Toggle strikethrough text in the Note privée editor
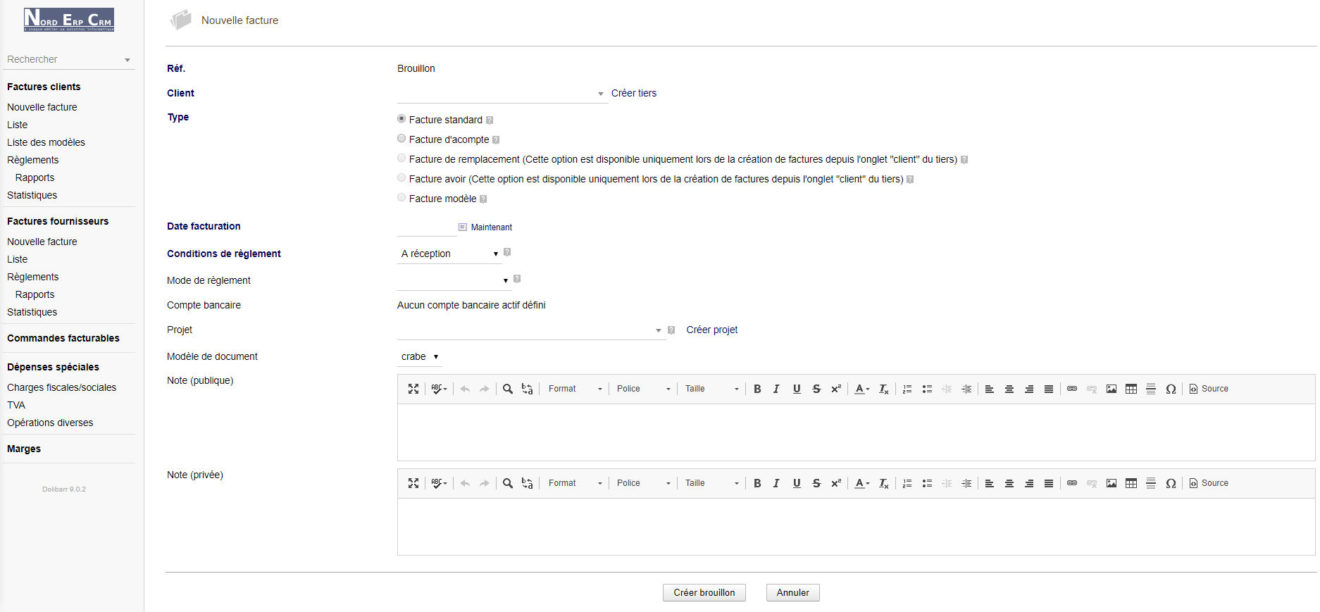 pyautogui.click(x=816, y=482)
